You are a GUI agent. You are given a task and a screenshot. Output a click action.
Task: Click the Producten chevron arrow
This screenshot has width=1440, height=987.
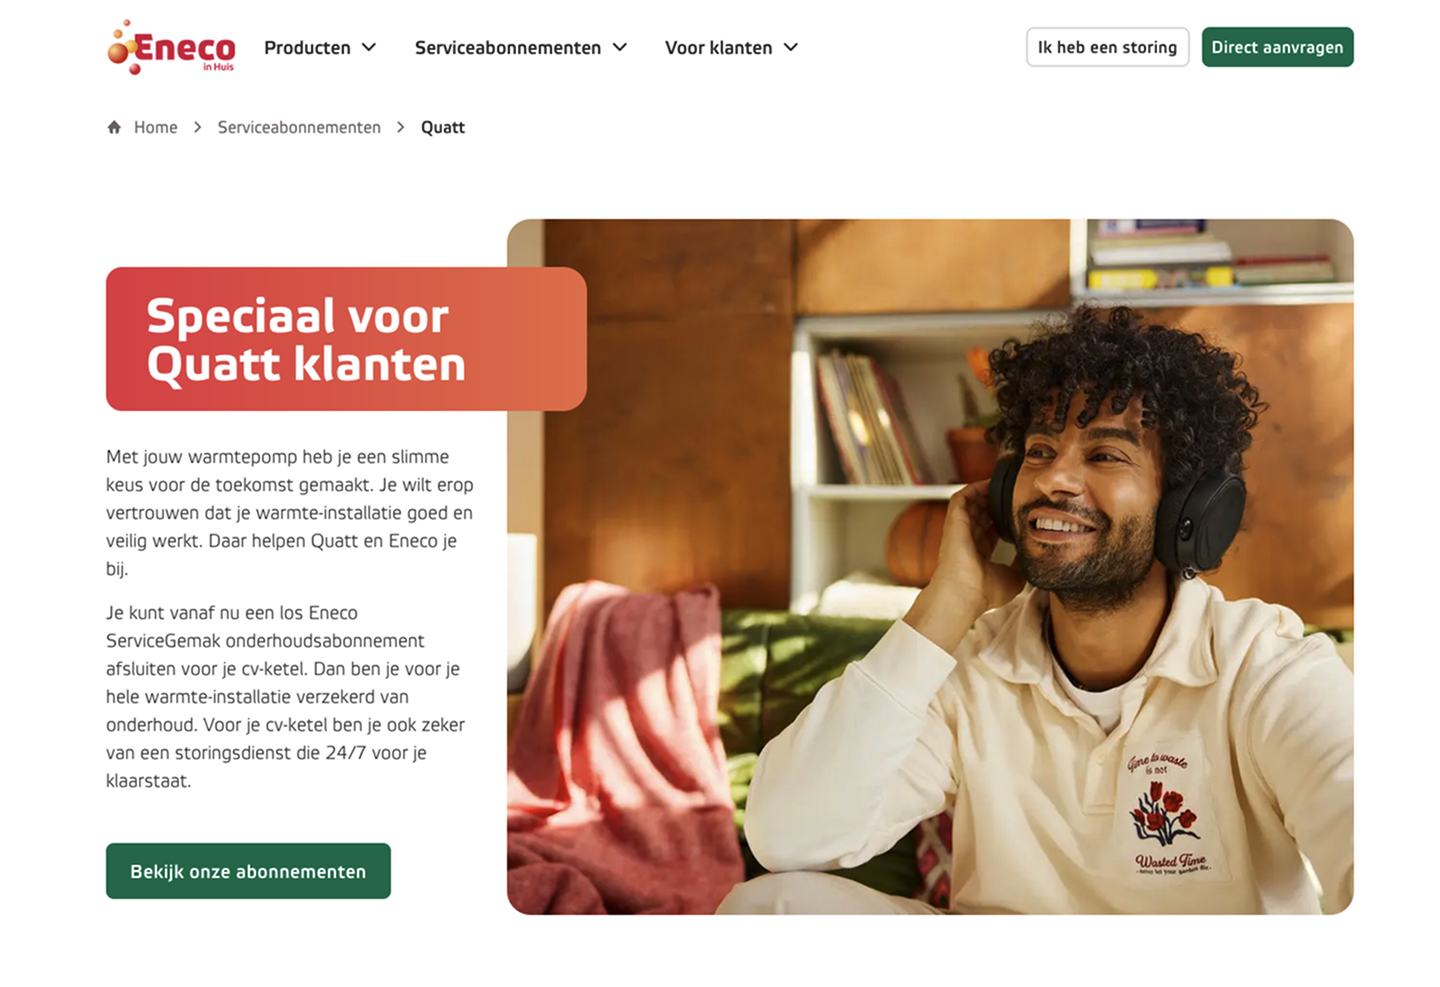click(369, 47)
